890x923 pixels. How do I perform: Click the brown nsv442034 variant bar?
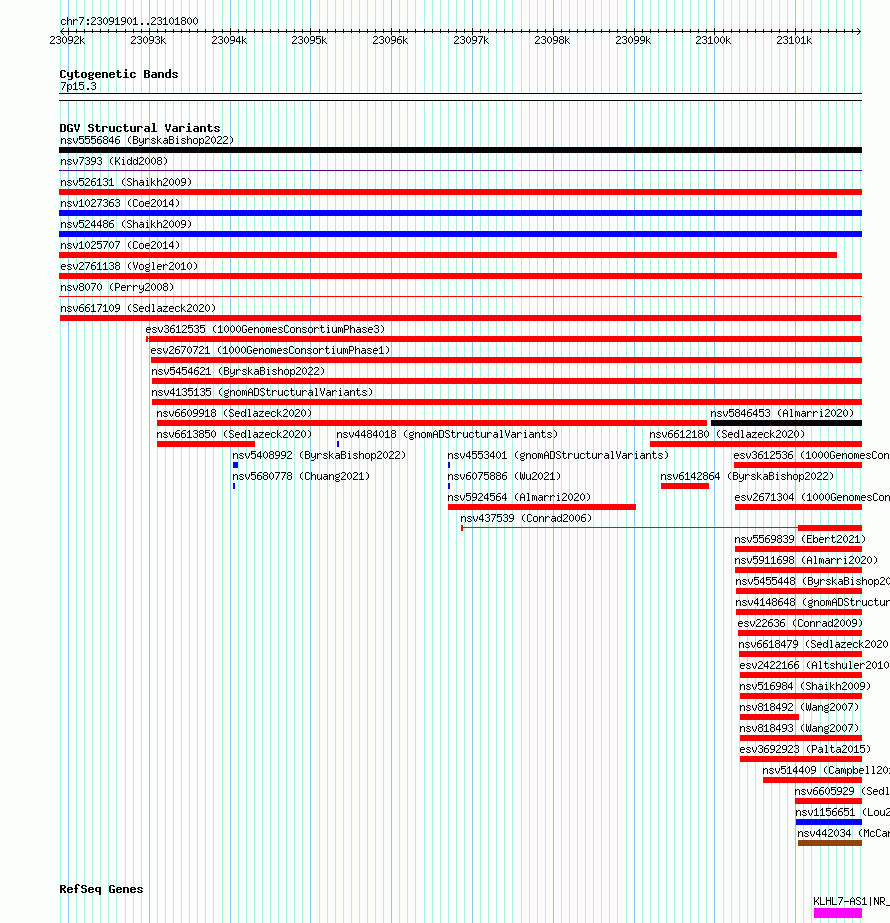pos(830,844)
